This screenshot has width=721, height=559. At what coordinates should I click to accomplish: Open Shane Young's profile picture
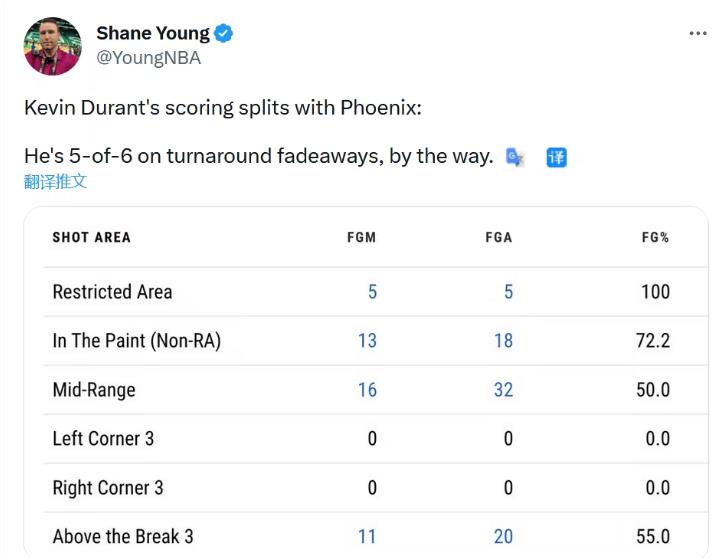click(x=53, y=46)
